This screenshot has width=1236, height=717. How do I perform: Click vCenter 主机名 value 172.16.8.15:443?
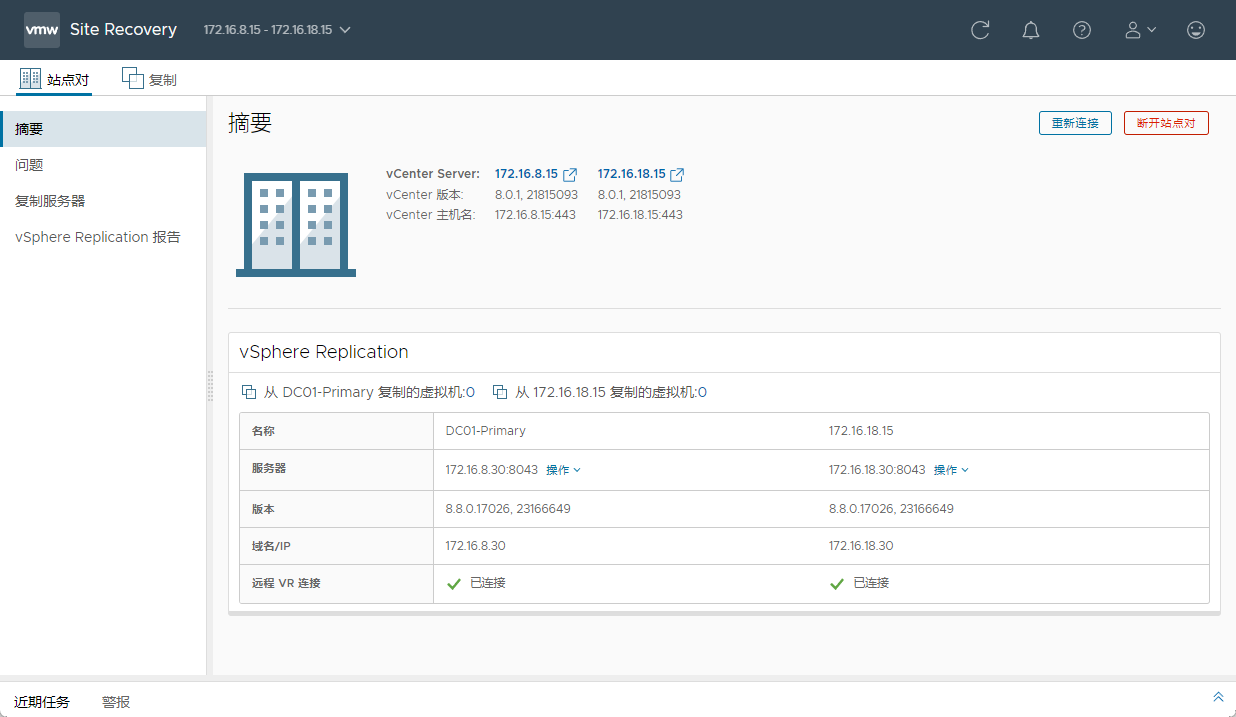click(x=535, y=215)
